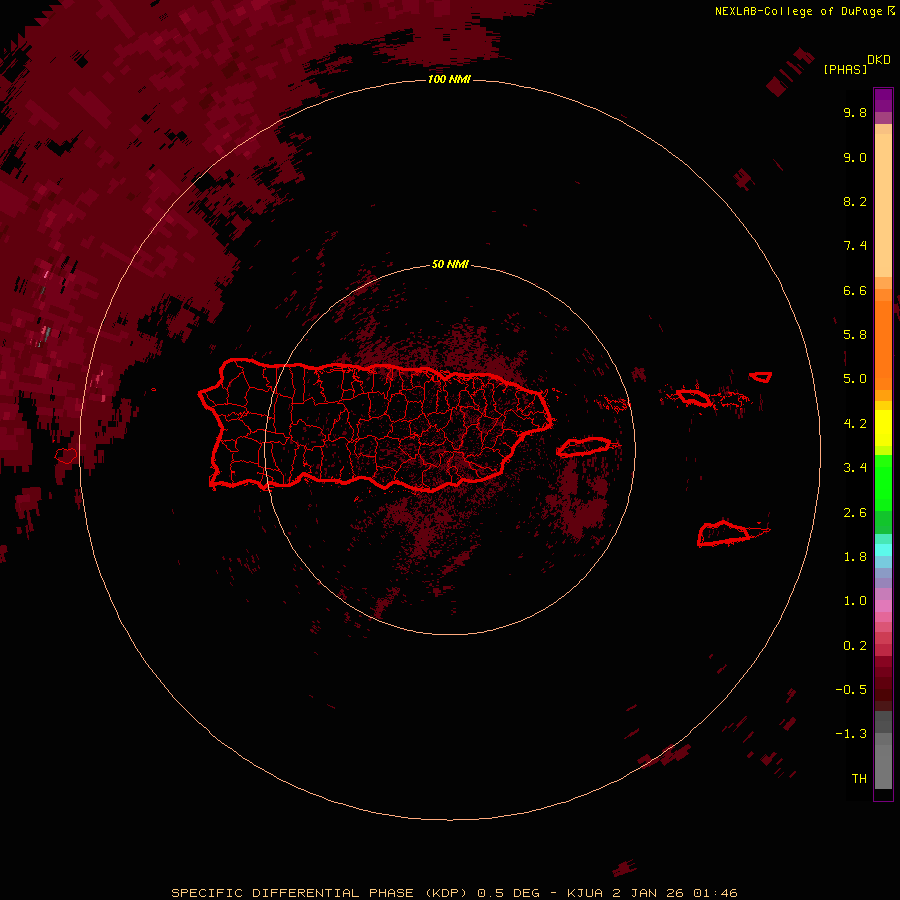Select the 7.4 legend value

point(855,246)
